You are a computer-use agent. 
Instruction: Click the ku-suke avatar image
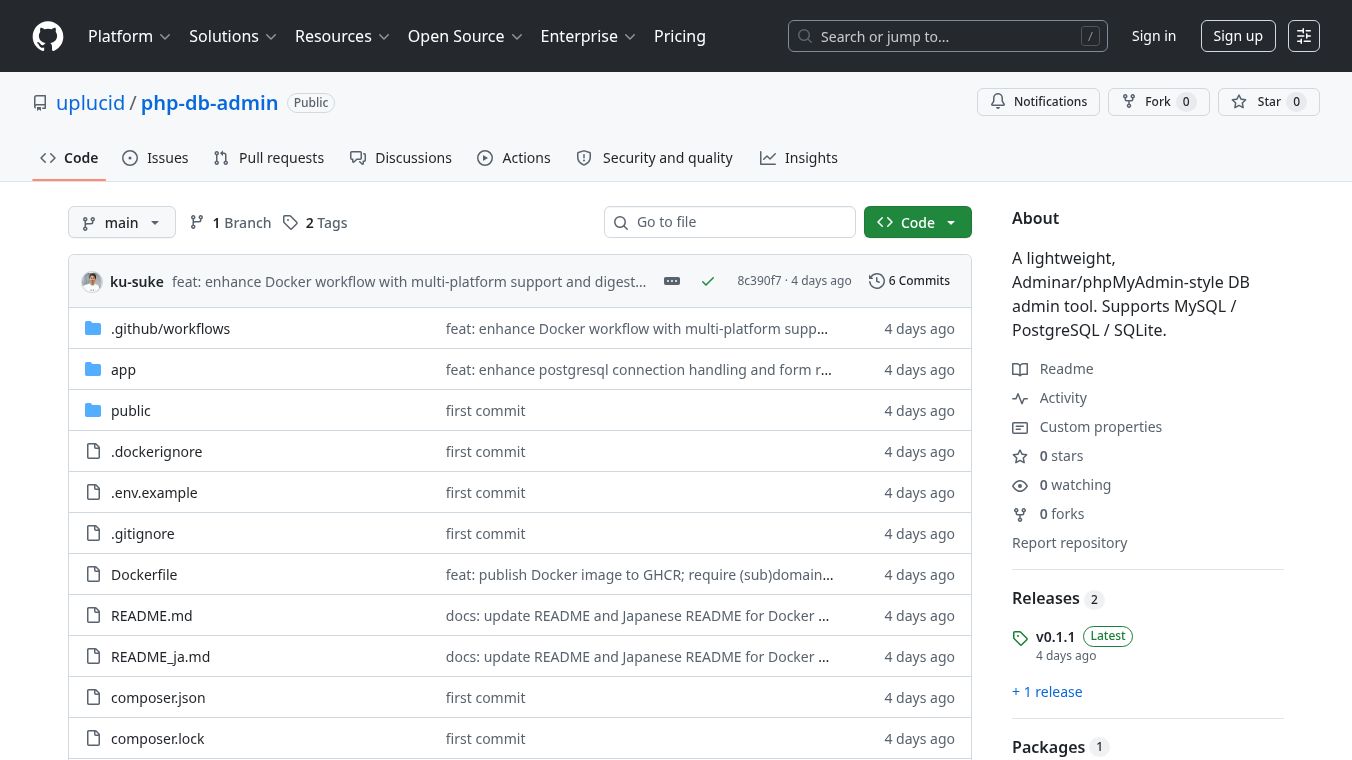pyautogui.click(x=92, y=281)
